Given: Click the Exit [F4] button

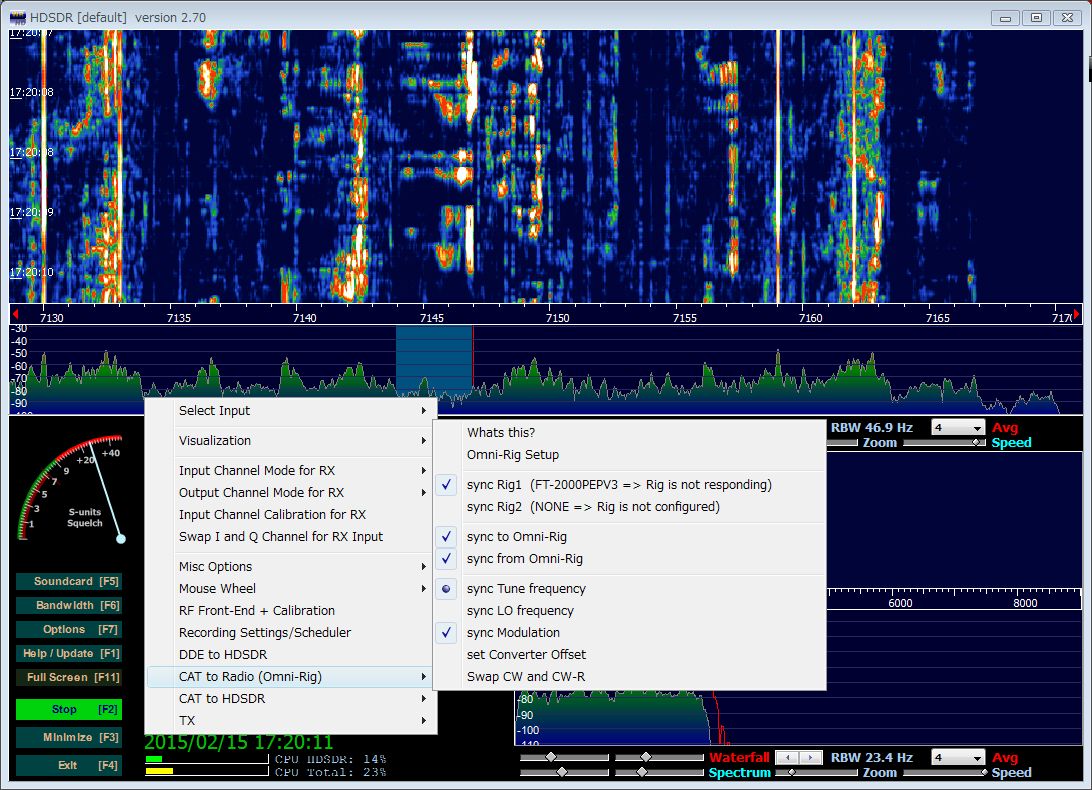Looking at the screenshot, I should click(69, 765).
